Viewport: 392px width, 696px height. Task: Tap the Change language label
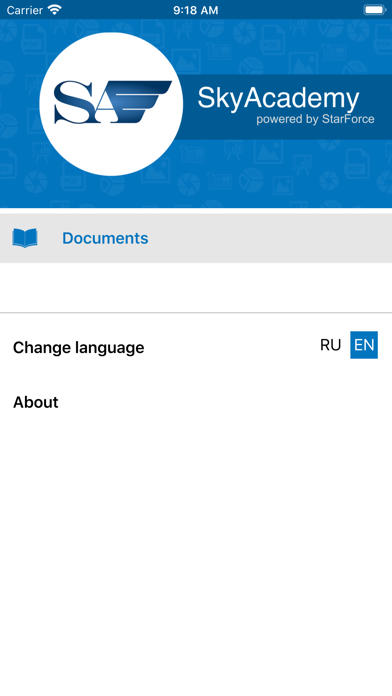pyautogui.click(x=79, y=348)
